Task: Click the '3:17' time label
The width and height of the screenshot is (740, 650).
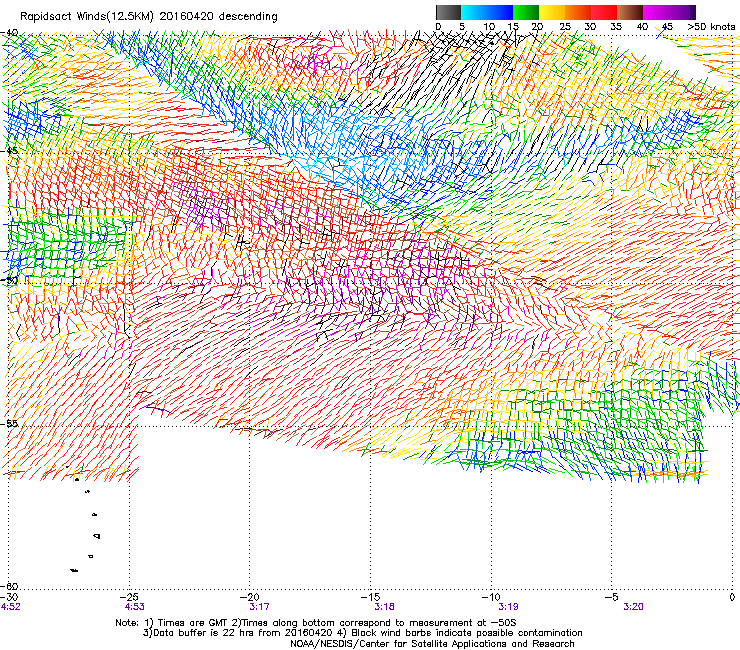Action: (x=259, y=607)
